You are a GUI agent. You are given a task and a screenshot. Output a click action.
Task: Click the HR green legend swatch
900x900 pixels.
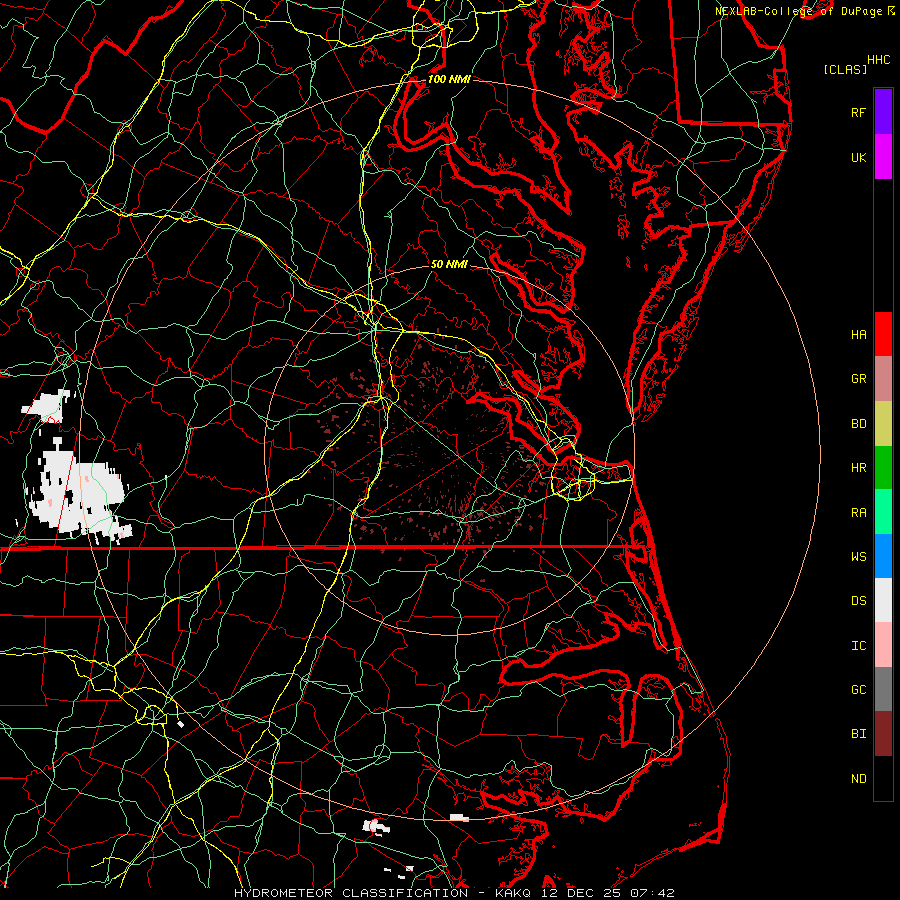point(883,467)
